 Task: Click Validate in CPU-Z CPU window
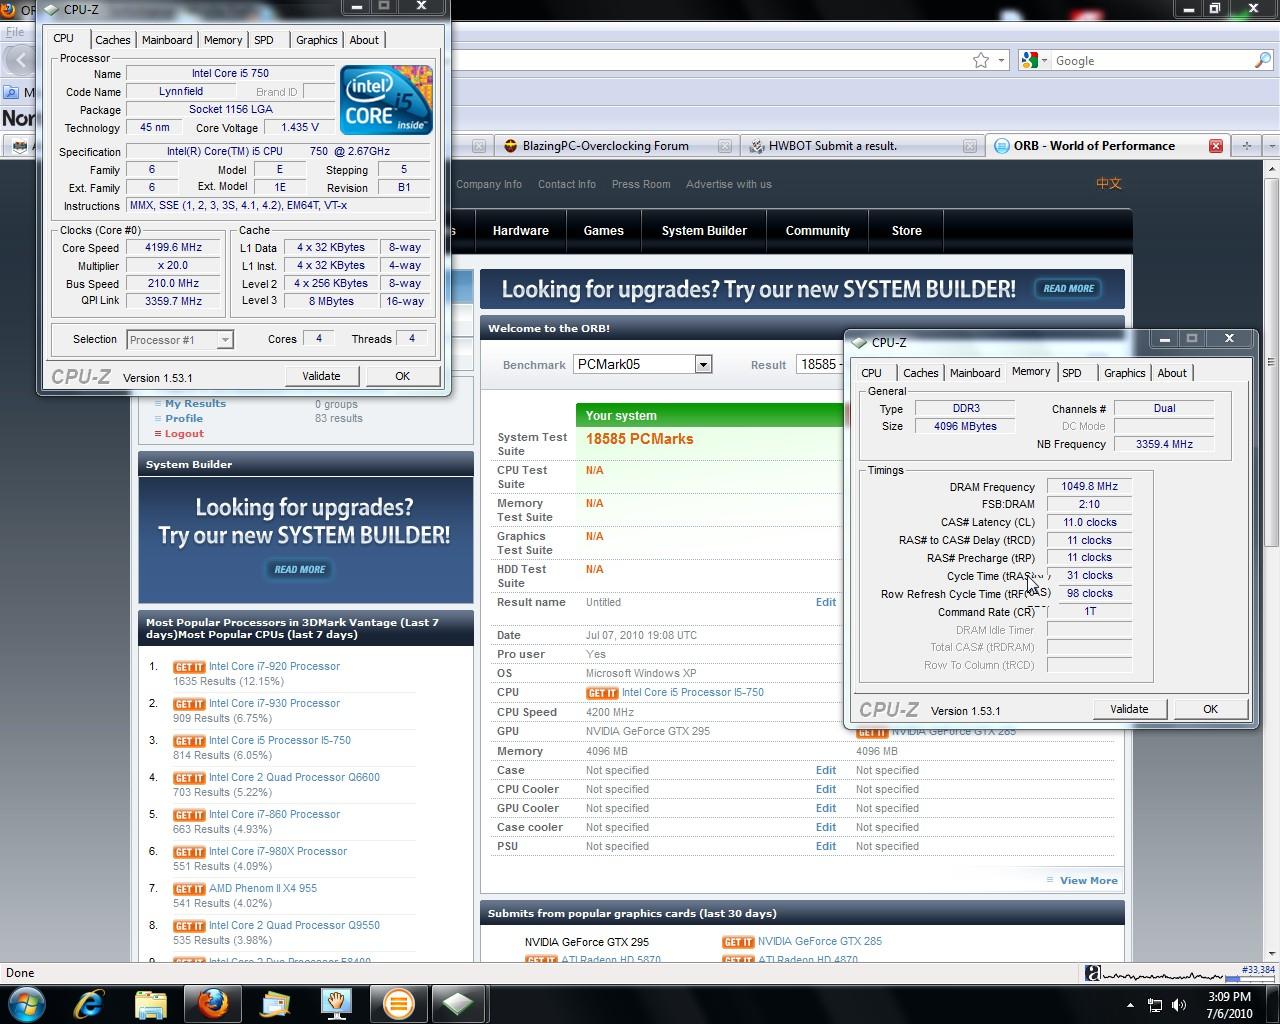coord(321,376)
